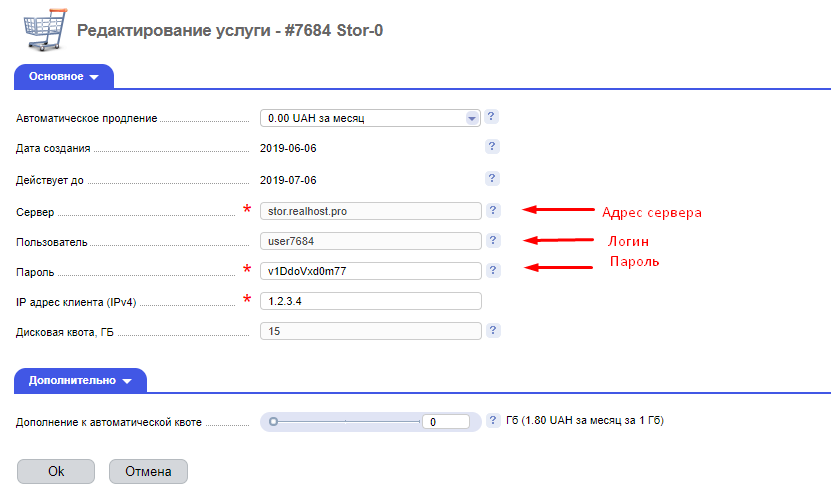Move the additional quota slider handle
The height and width of the screenshot is (501, 831).
click(x=273, y=422)
